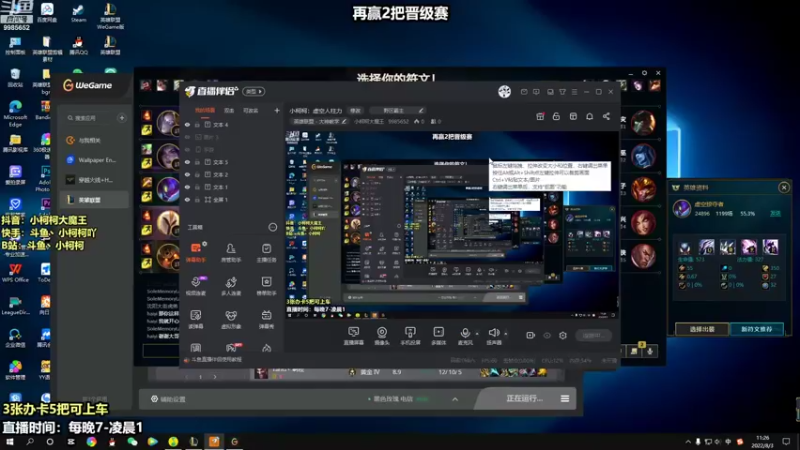The width and height of the screenshot is (800, 450).
Task: Click the 正在运行... button in WeGame
Action: pos(524,398)
